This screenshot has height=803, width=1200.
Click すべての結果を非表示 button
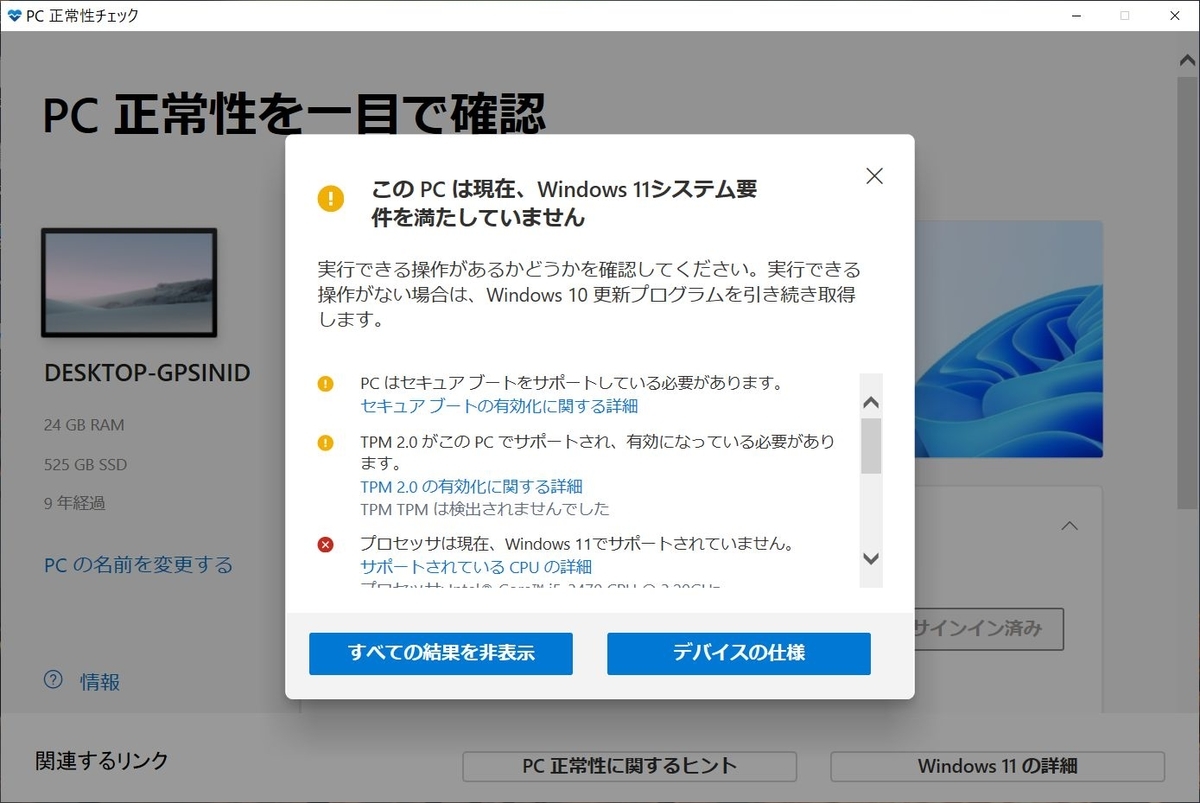click(x=441, y=654)
